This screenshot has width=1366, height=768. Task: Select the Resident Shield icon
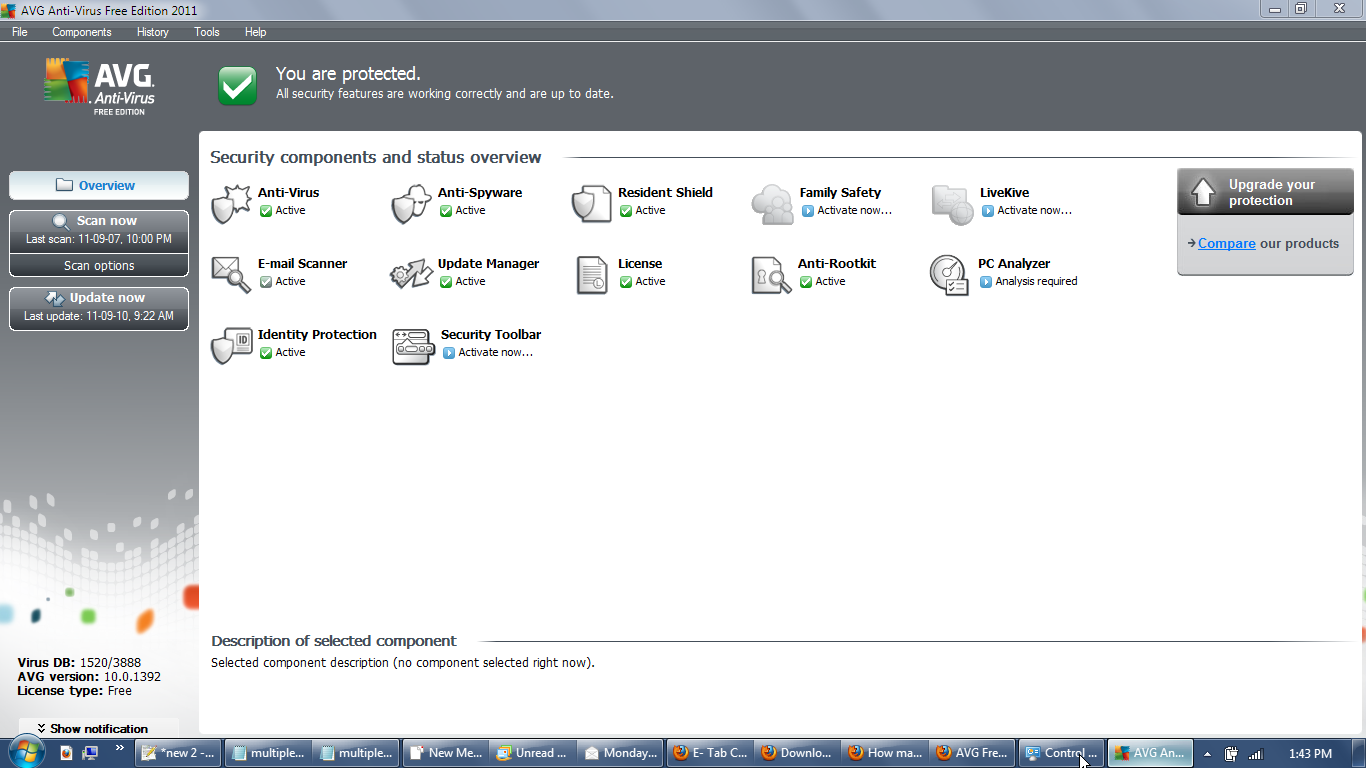point(591,204)
